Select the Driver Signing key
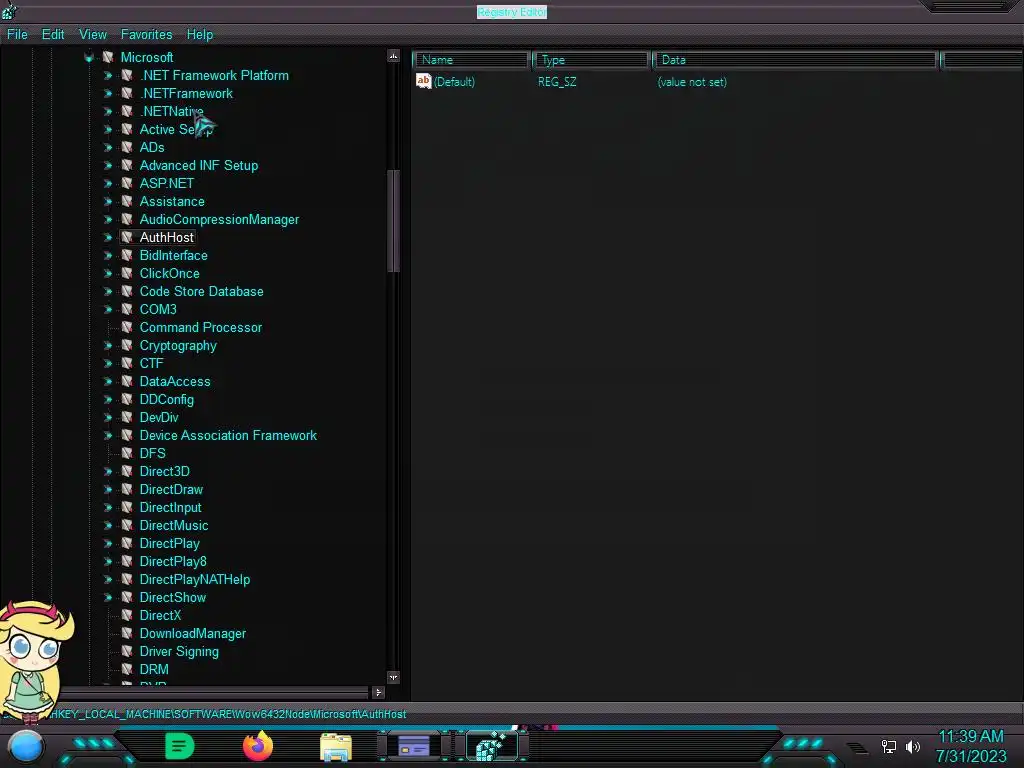Viewport: 1024px width, 768px height. pos(179,652)
